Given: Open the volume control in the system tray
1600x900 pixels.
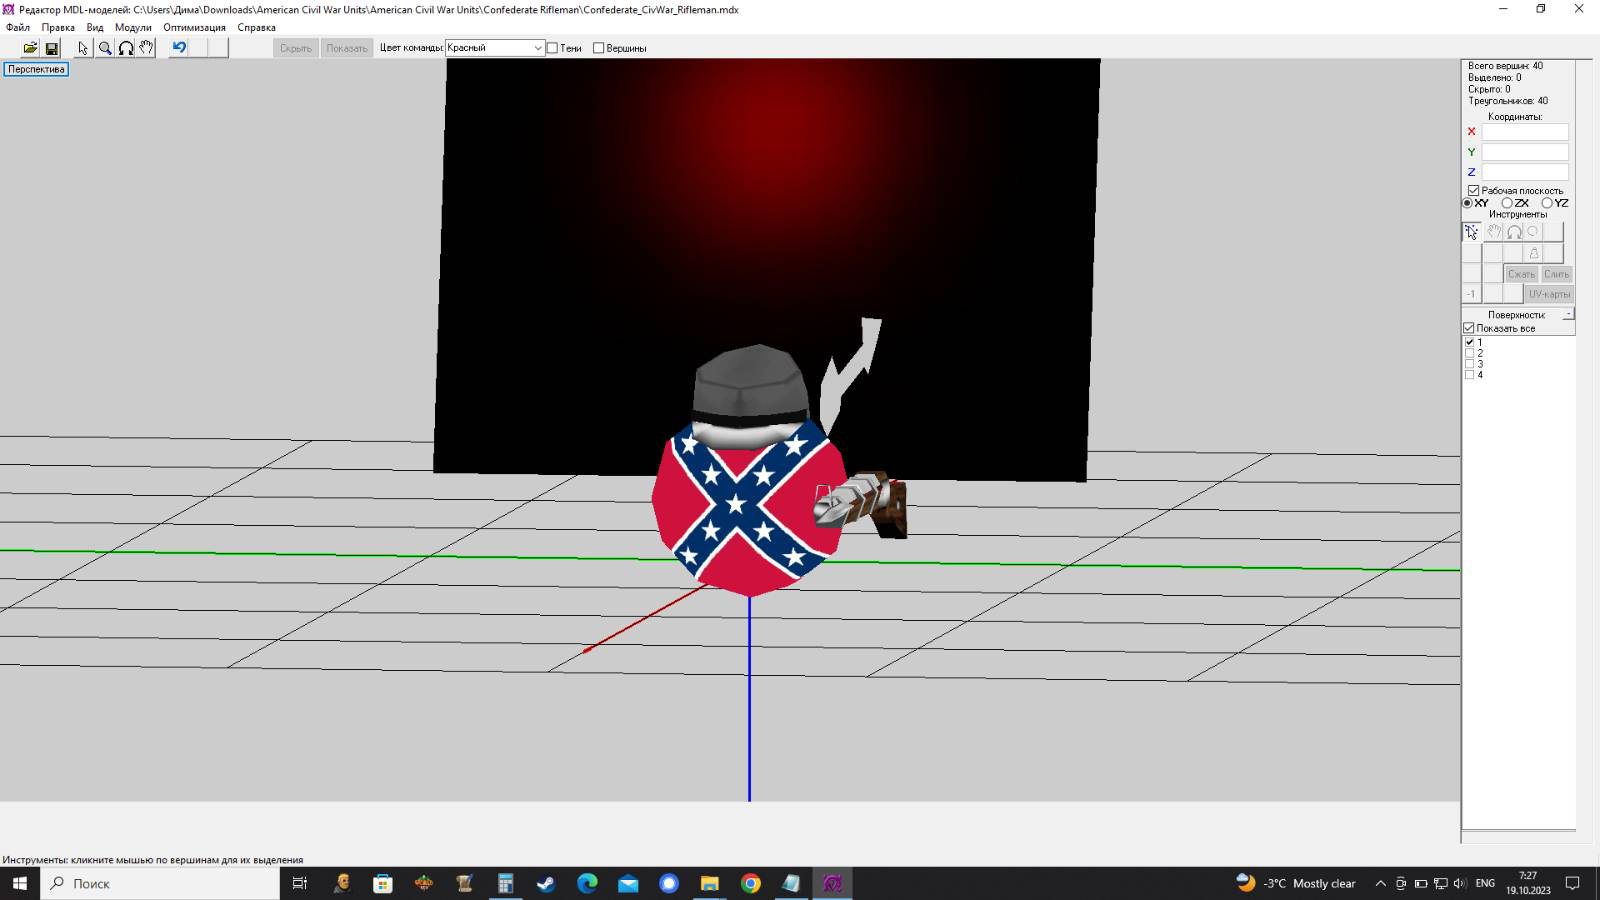Looking at the screenshot, I should [1460, 883].
